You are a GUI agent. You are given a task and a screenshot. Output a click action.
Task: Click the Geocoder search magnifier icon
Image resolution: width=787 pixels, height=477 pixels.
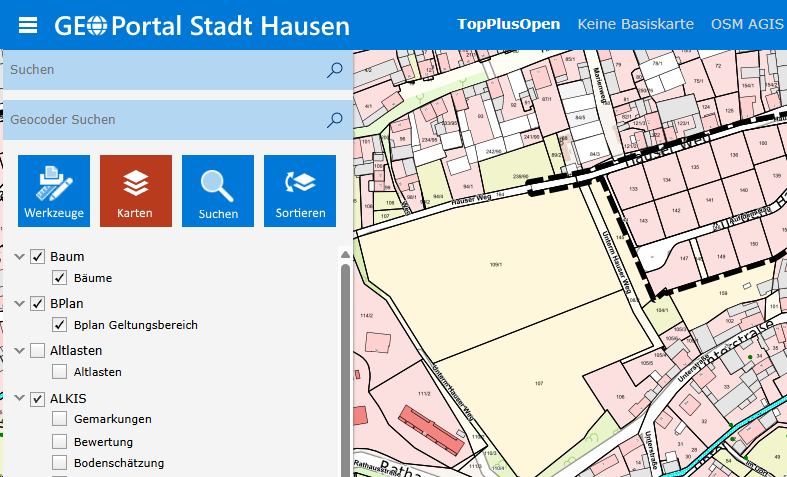coord(334,120)
